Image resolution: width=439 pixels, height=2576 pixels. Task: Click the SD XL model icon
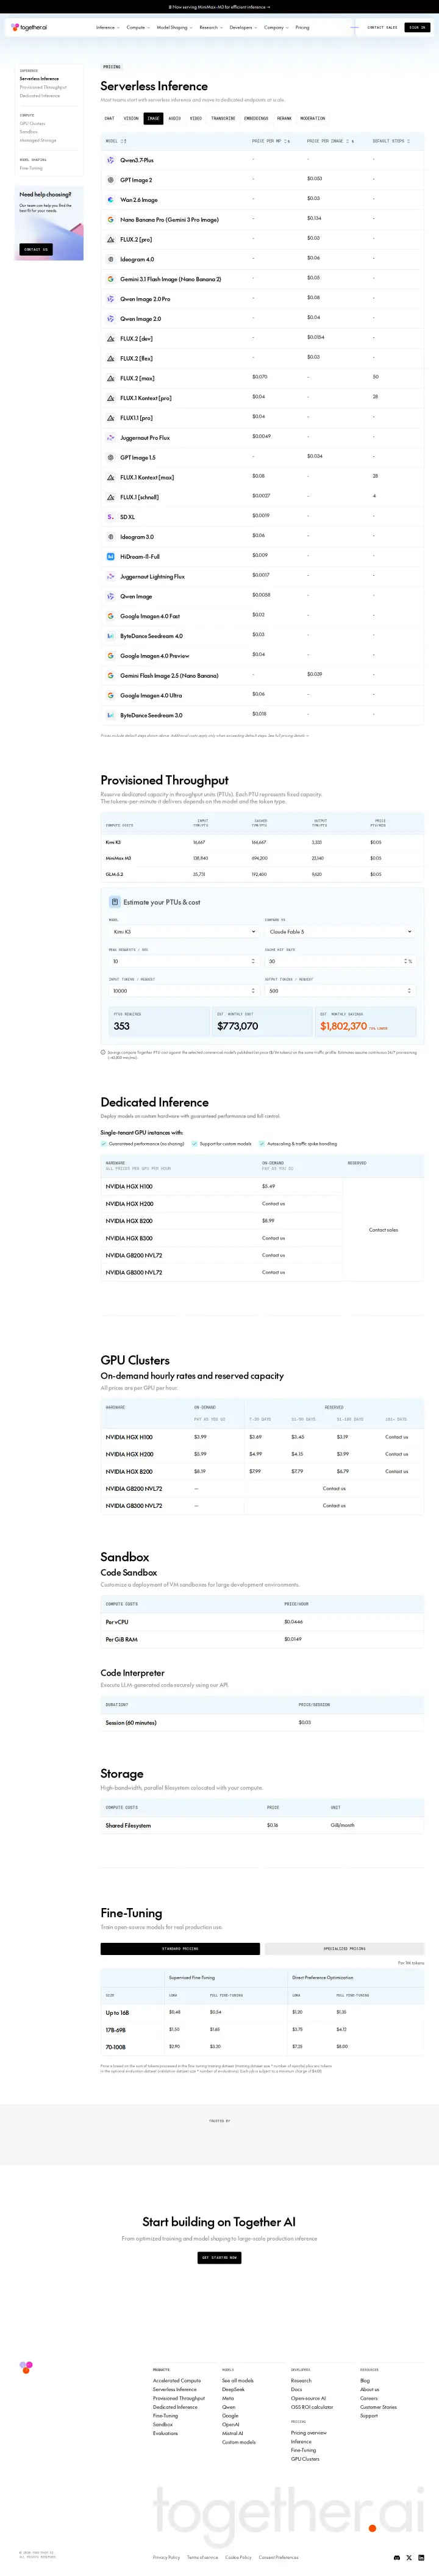coord(111,517)
